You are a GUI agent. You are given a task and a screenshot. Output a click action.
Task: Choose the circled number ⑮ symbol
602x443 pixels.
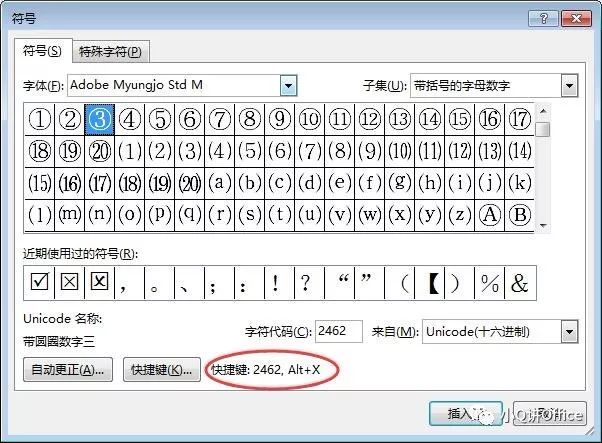(x=460, y=119)
